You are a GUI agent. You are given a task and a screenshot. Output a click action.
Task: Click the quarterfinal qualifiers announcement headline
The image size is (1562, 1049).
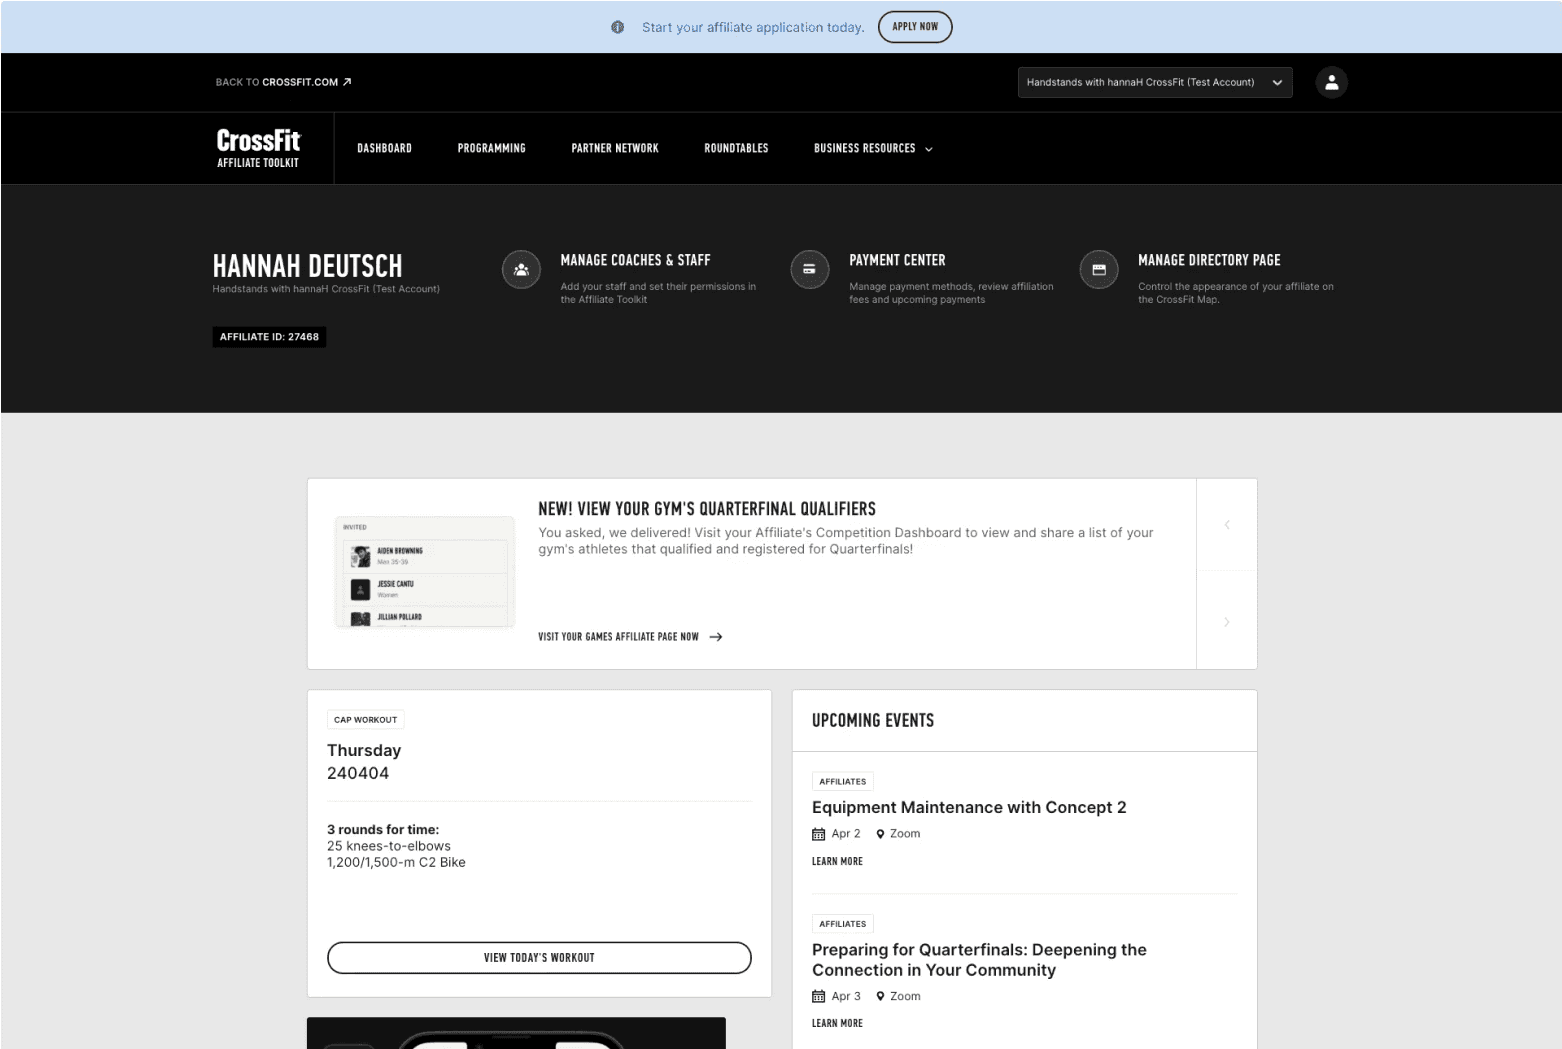click(x=707, y=509)
